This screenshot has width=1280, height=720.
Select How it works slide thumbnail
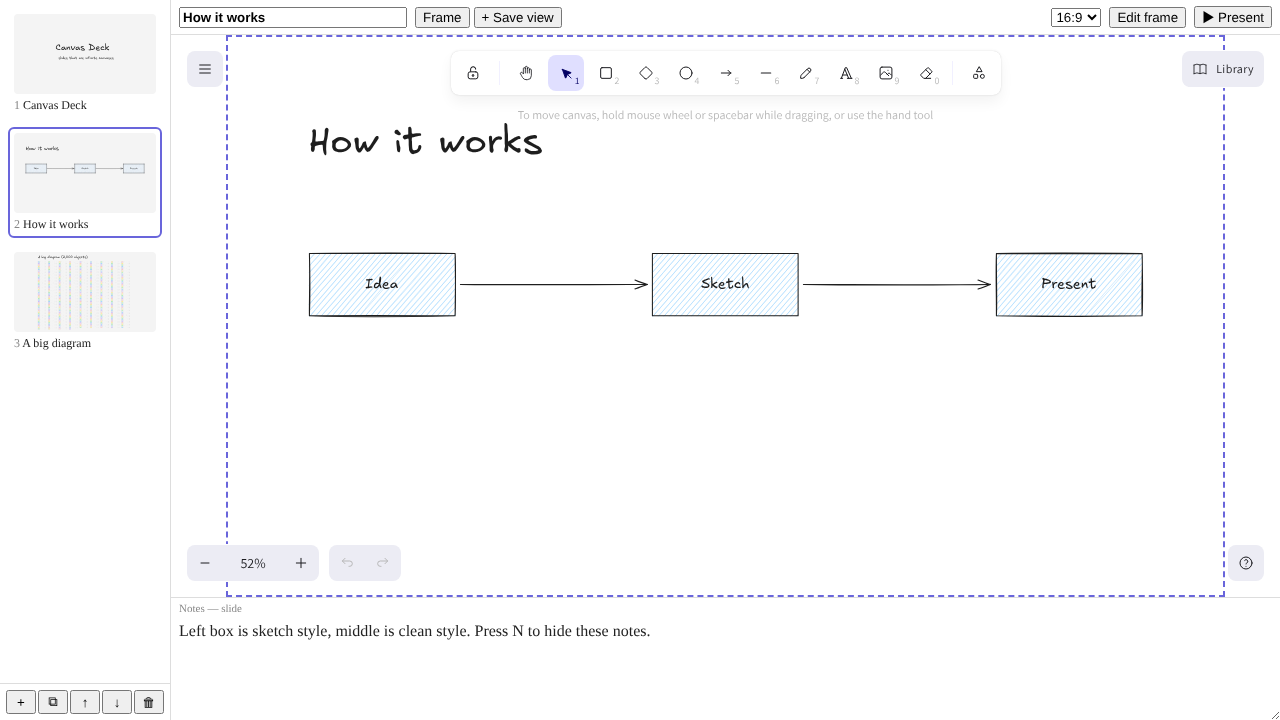click(x=85, y=173)
